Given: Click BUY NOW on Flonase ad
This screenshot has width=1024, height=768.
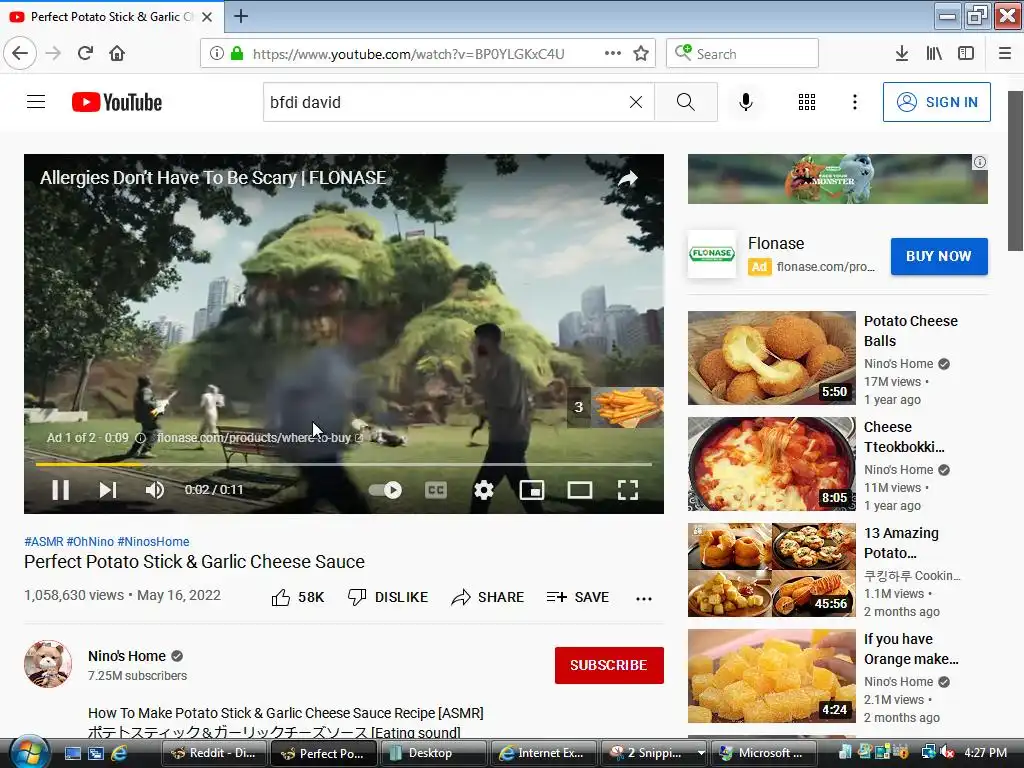Looking at the screenshot, I should (x=938, y=256).
